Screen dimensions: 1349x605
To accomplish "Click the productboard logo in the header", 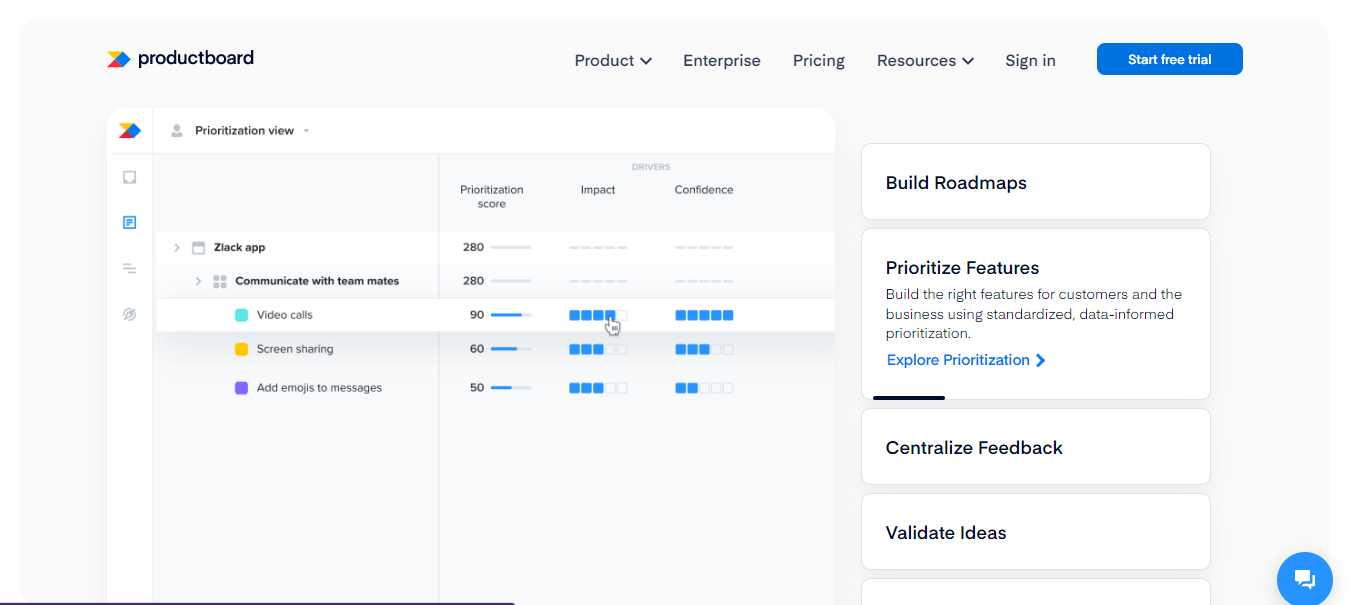I will 180,59.
